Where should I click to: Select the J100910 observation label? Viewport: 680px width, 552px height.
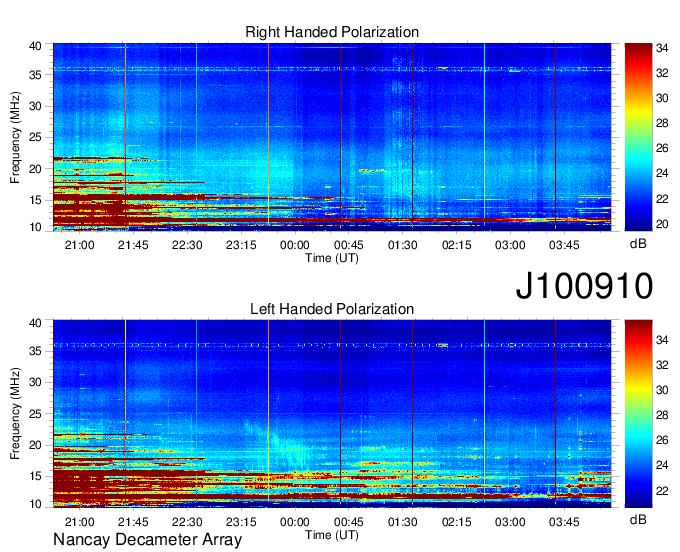[584, 286]
